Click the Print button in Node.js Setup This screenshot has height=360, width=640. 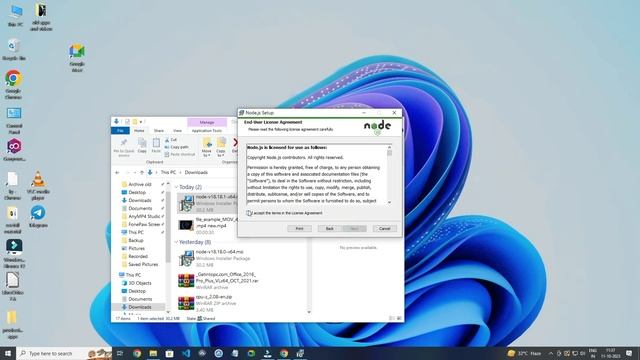coord(299,229)
